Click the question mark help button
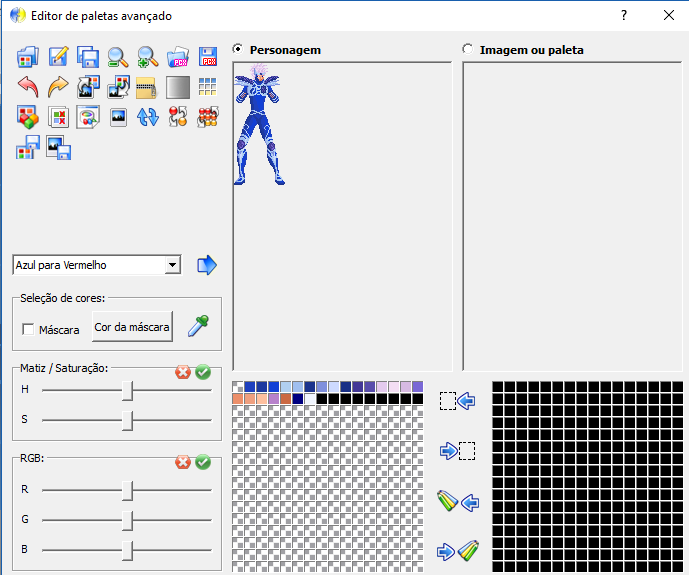689x575 pixels. [624, 15]
